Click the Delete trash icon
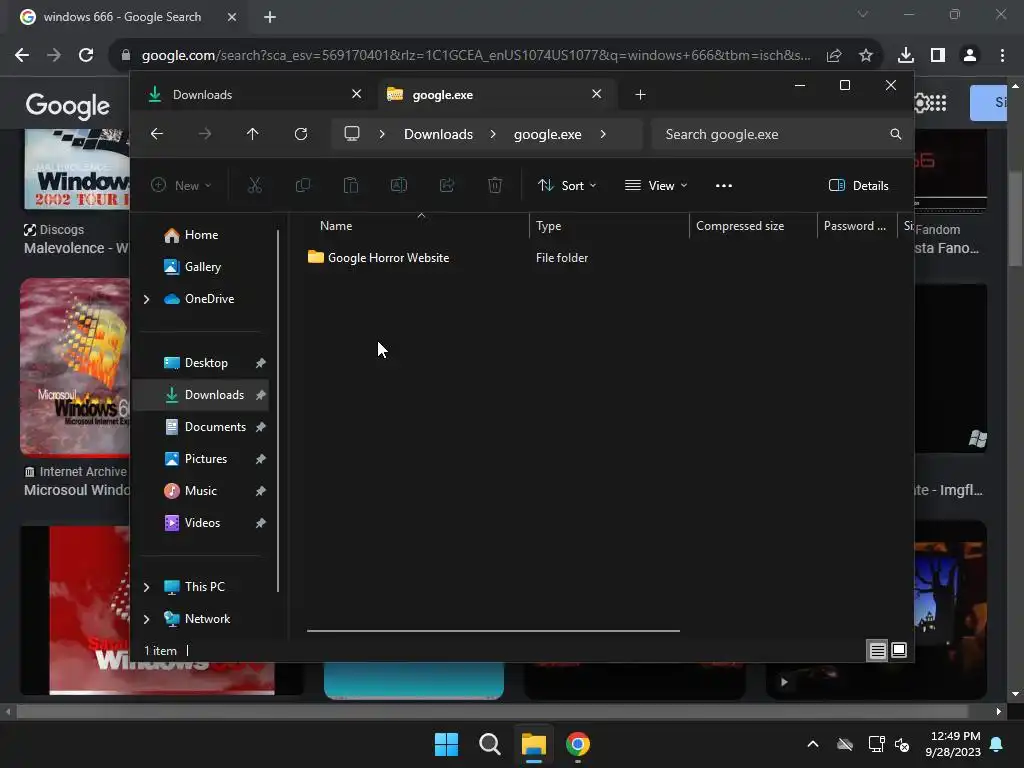This screenshot has width=1024, height=768. point(495,185)
